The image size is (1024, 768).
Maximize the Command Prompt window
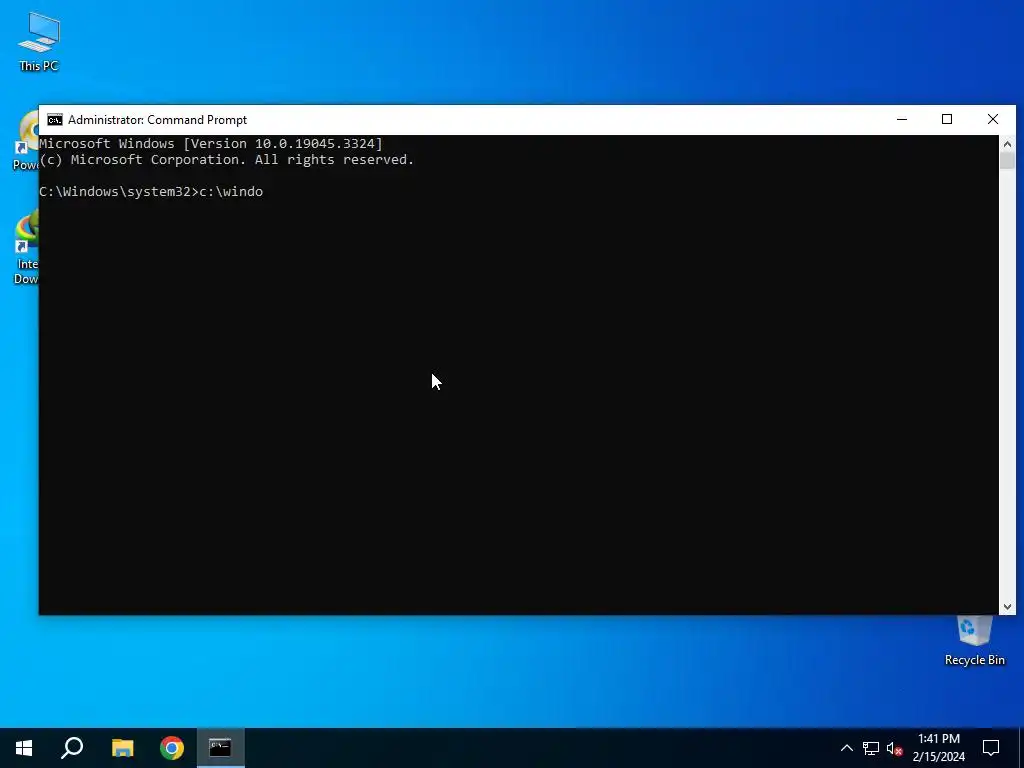click(947, 120)
